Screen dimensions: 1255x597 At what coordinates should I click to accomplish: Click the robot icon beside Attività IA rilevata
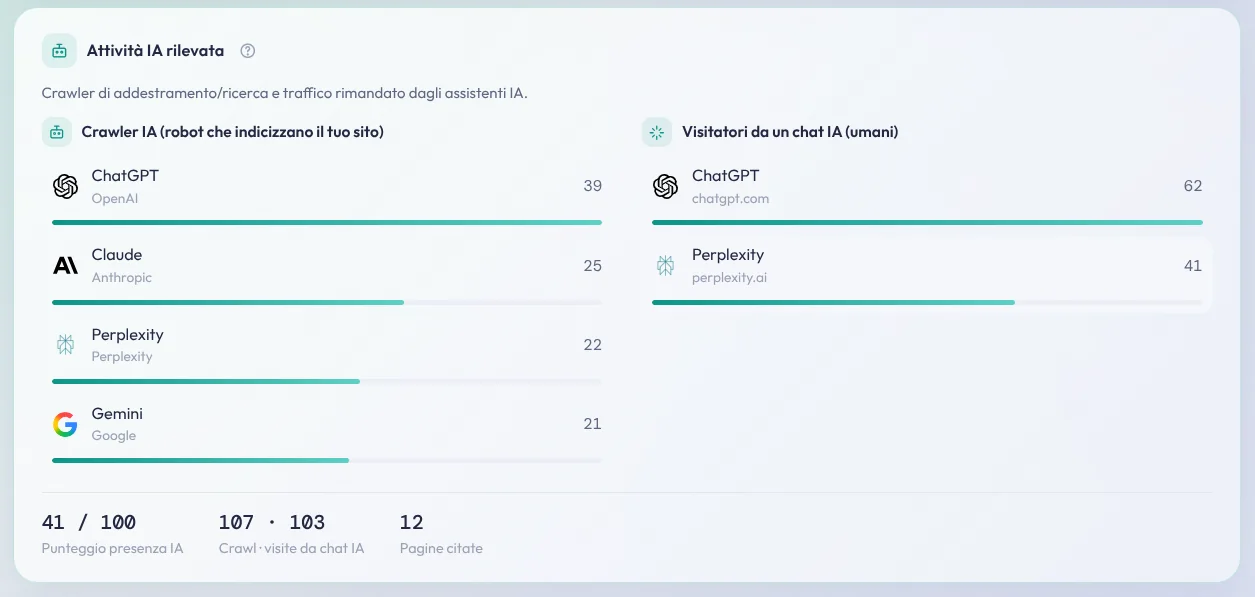coord(59,51)
